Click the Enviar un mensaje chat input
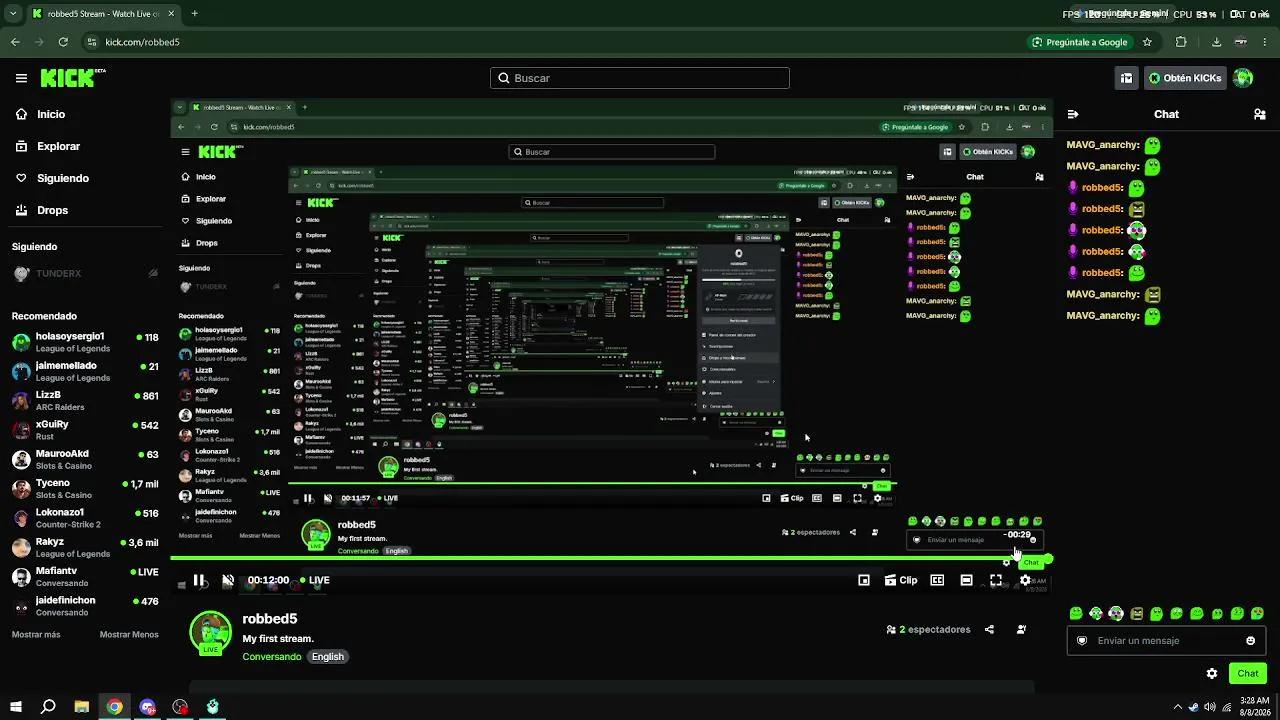The height and width of the screenshot is (720, 1280). 1166,641
